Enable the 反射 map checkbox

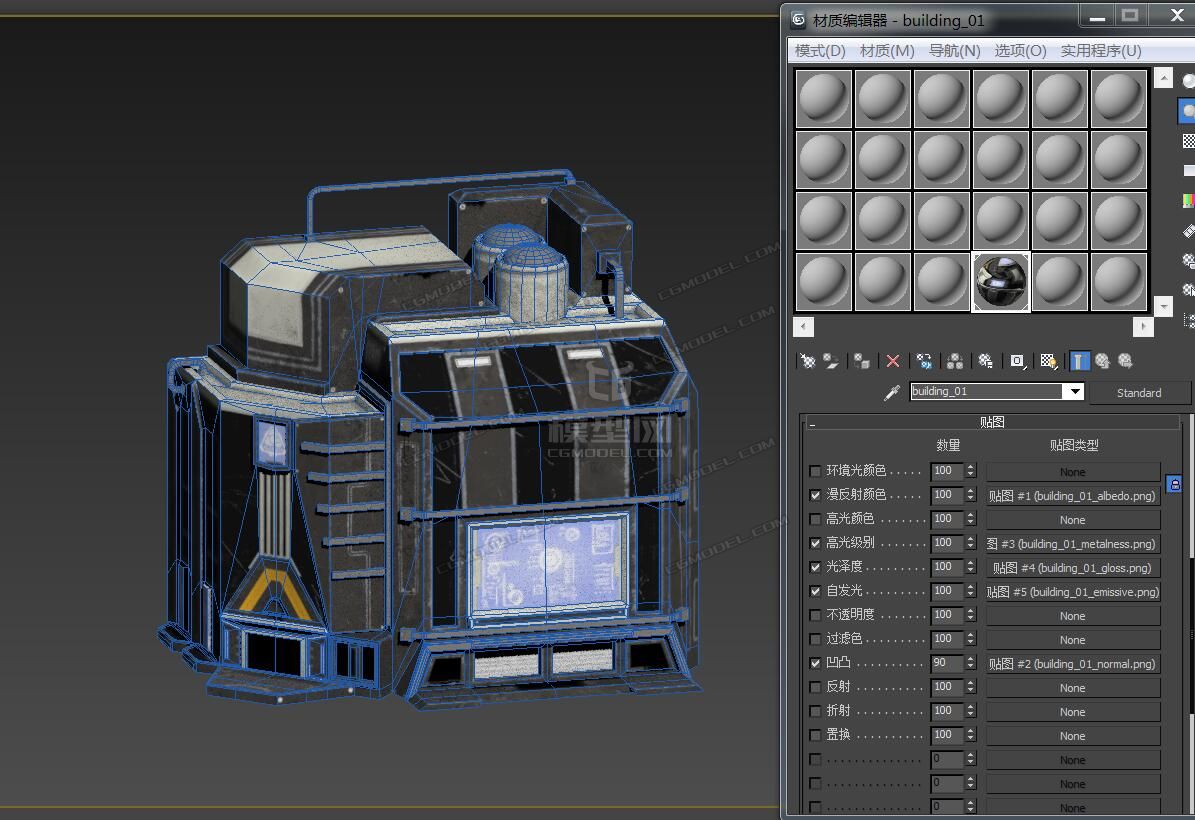815,687
